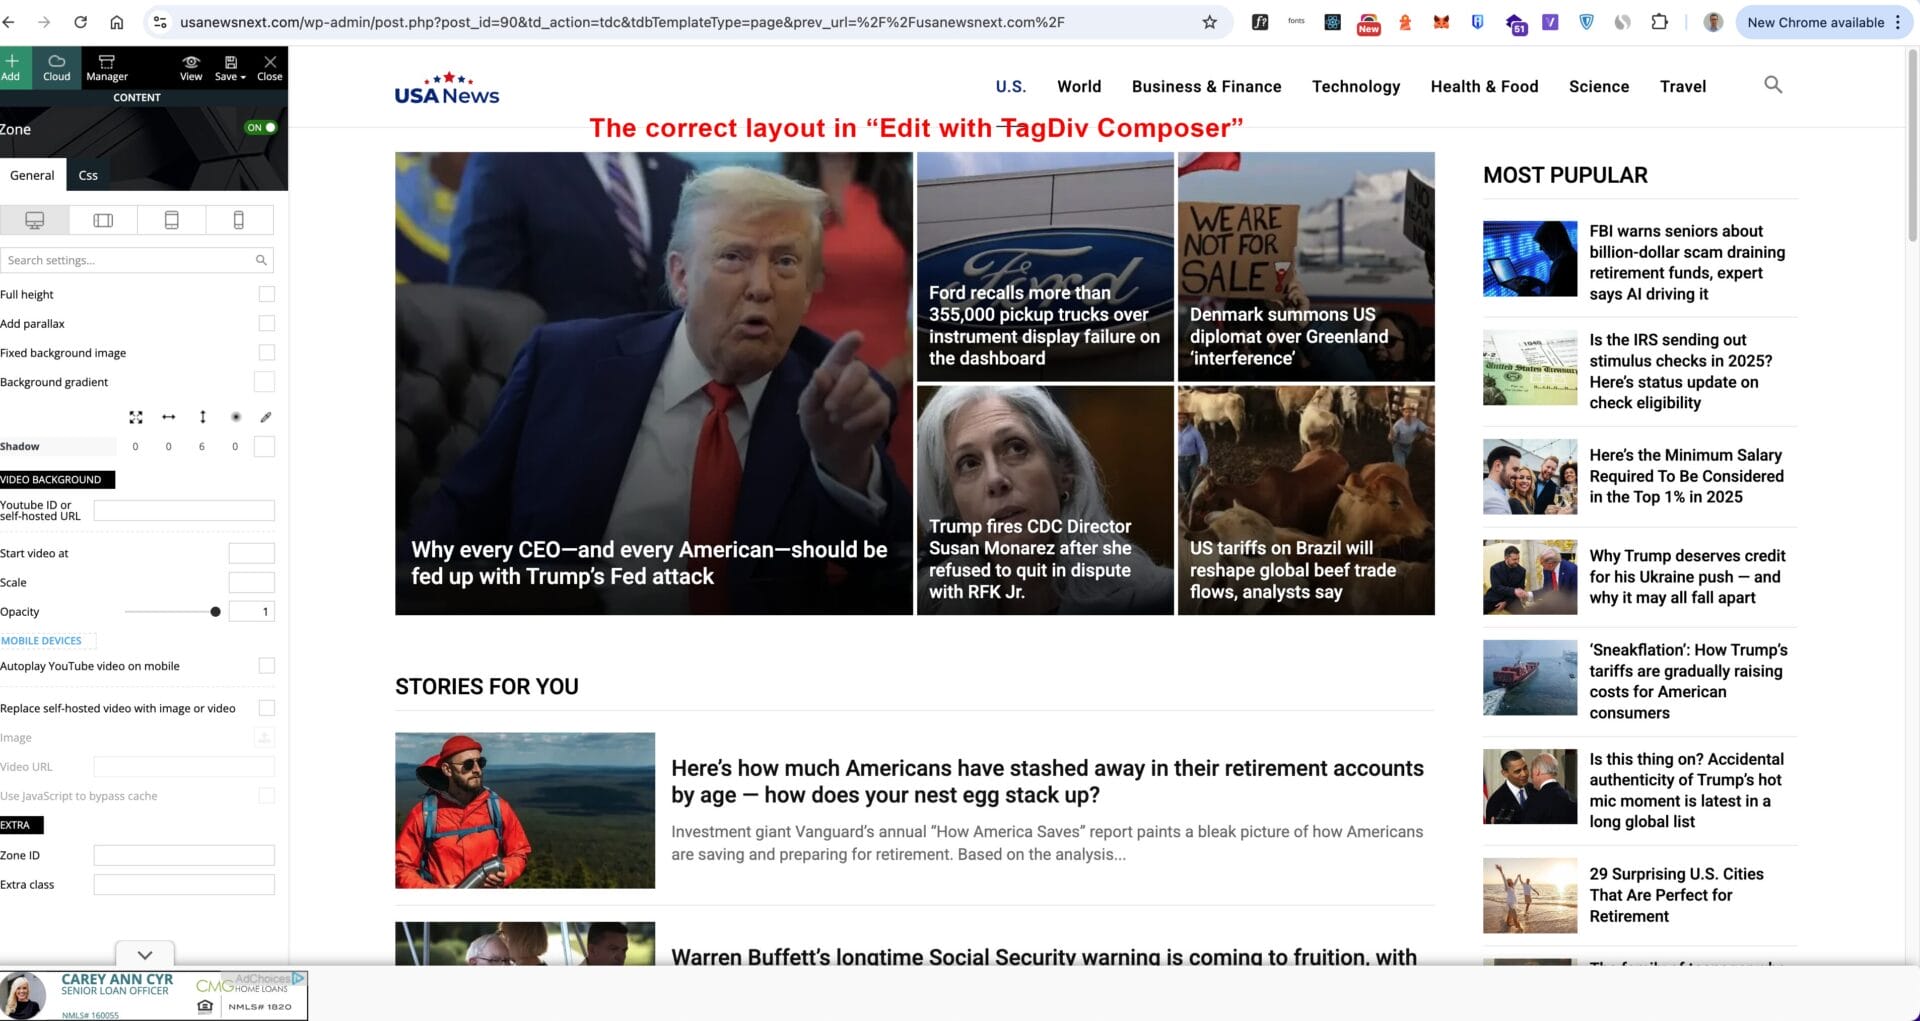Open the US tariffs on Brazil article
This screenshot has height=1021, width=1920.
tap(1292, 570)
